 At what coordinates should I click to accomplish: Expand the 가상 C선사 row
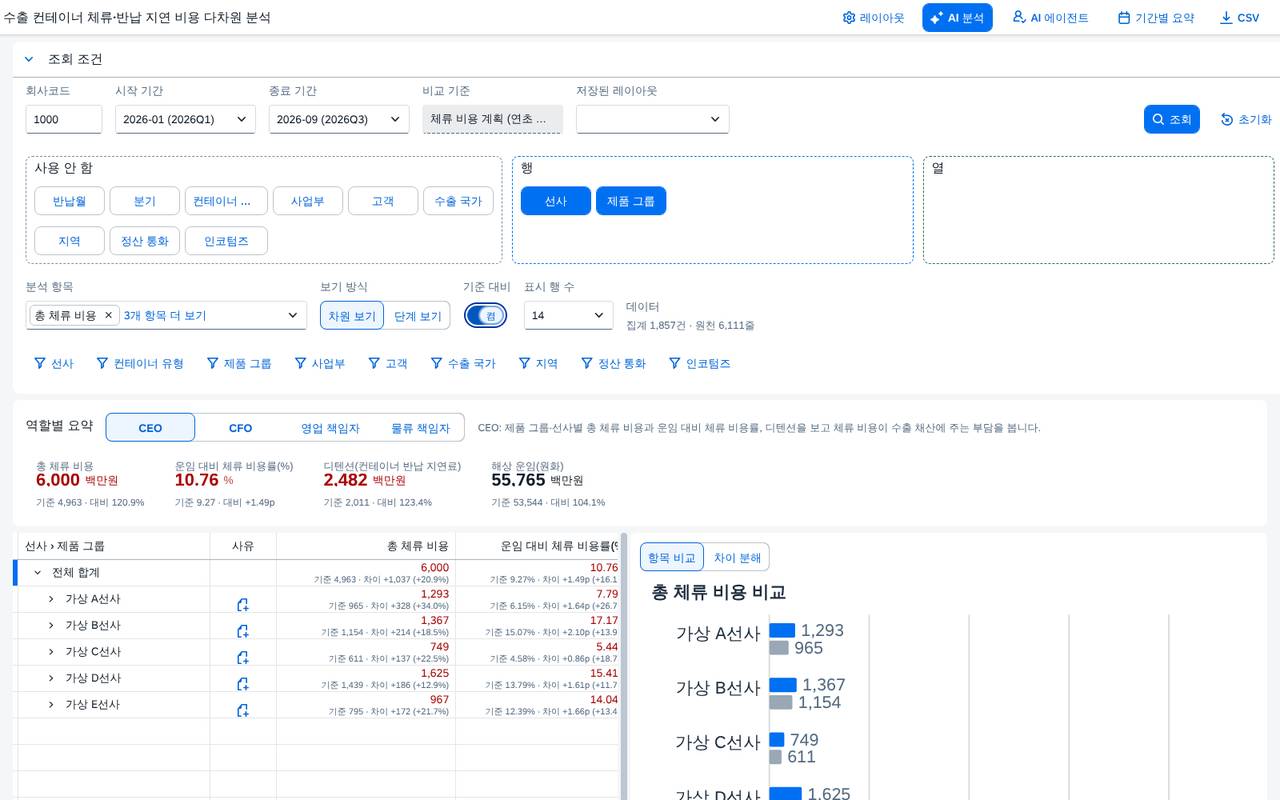(x=51, y=651)
